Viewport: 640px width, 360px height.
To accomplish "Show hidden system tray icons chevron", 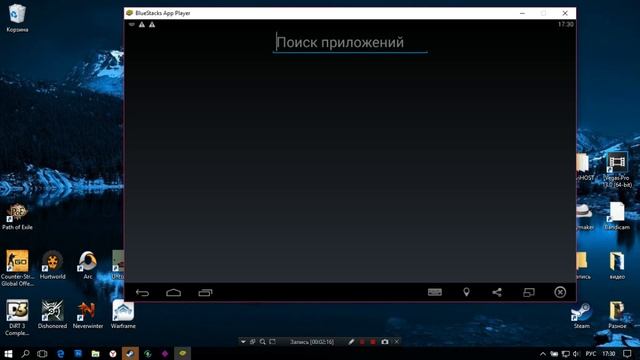I will pos(543,354).
